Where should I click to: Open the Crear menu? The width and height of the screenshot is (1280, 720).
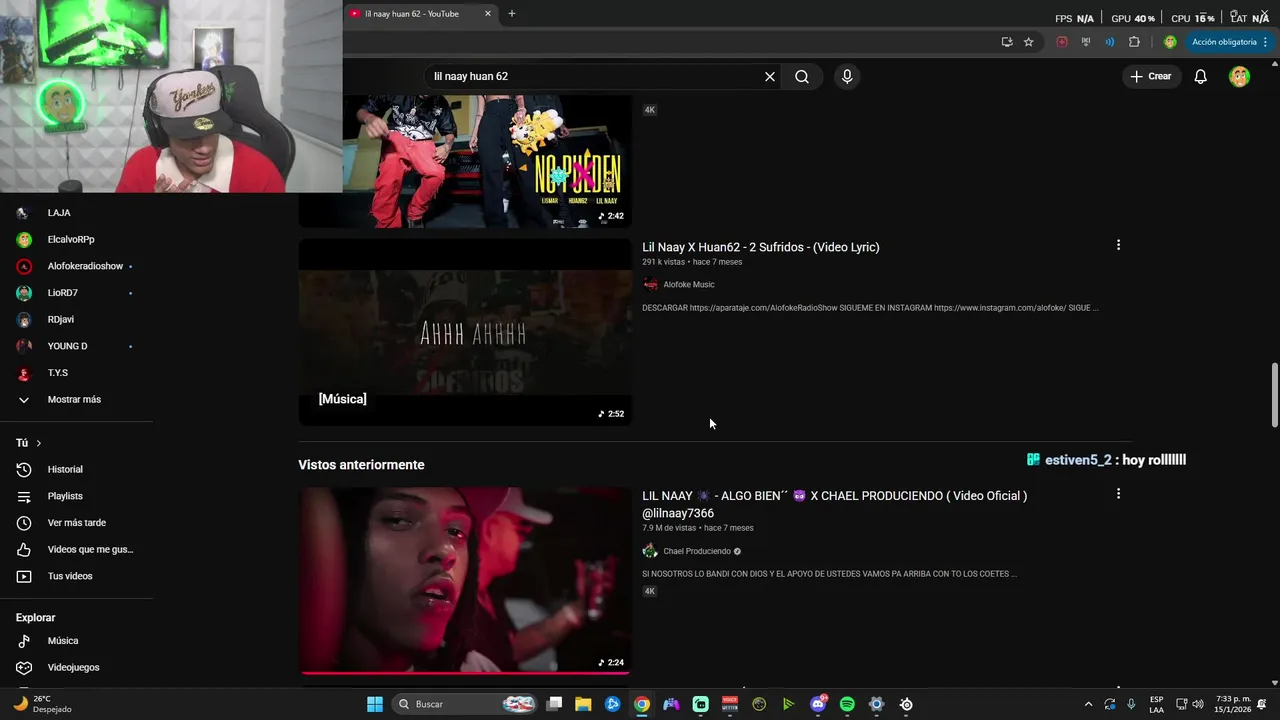tap(1151, 76)
